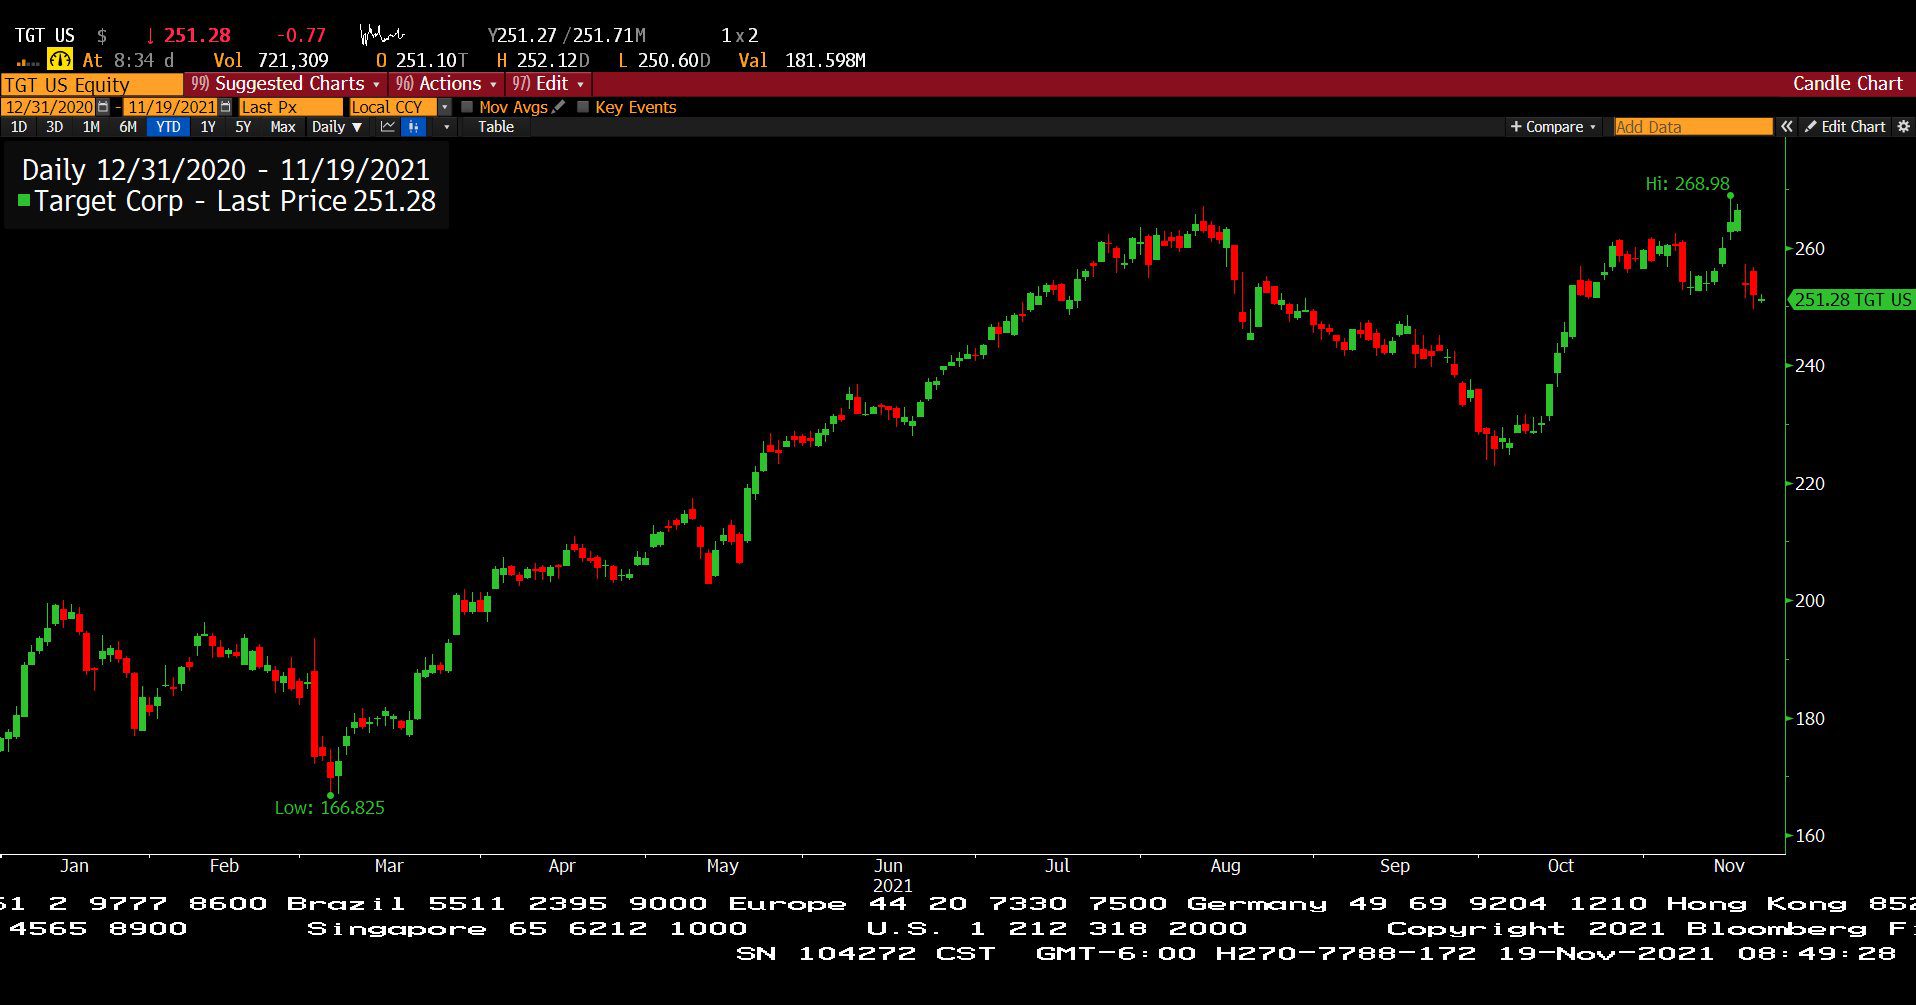Click the end date field 11/19/2021
This screenshot has width=1916, height=1005.
(171, 107)
